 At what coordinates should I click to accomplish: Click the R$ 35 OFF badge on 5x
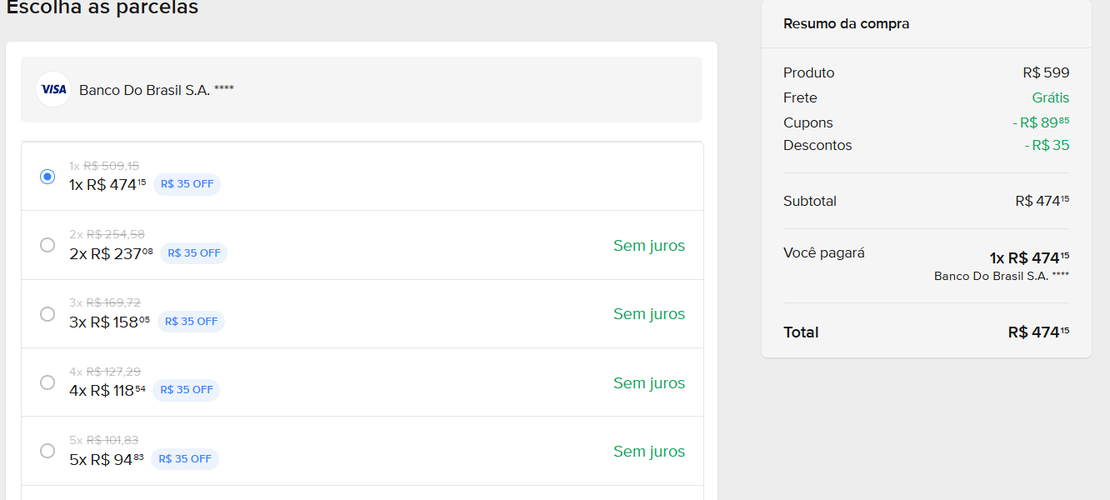click(185, 459)
